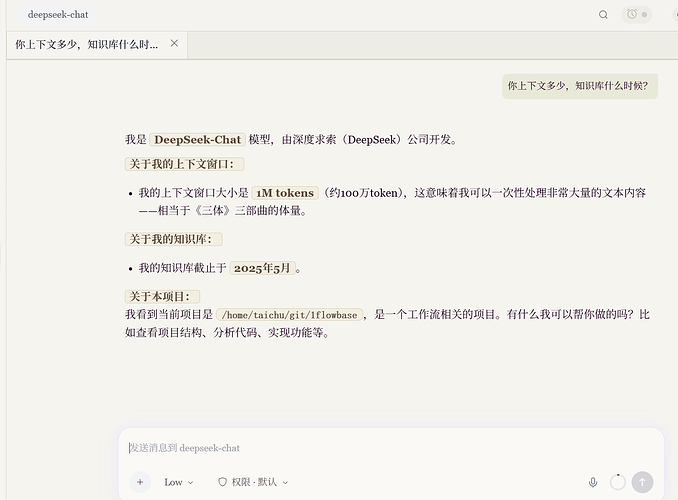Close the 你上下文多少 conversation tab

pyautogui.click(x=174, y=43)
